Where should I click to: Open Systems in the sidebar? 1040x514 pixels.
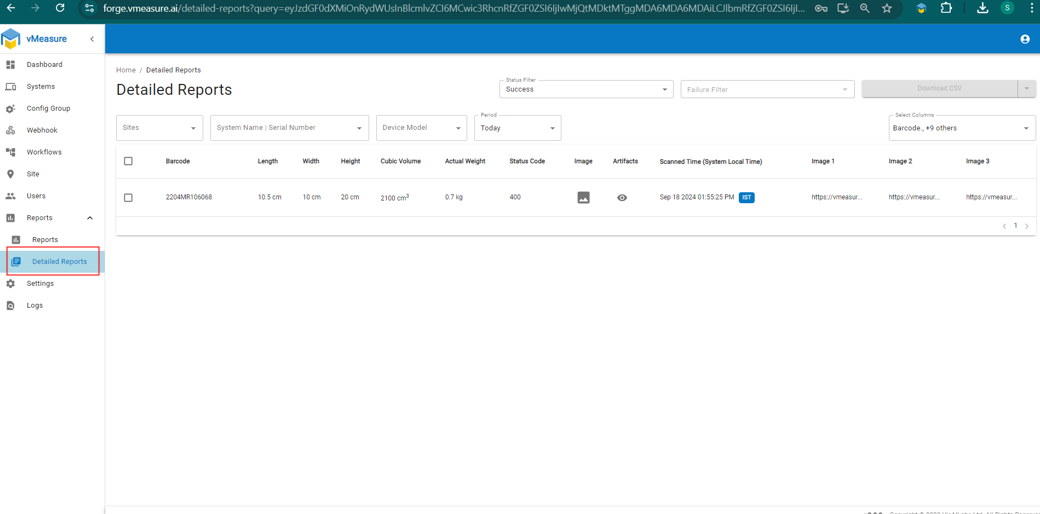40,86
